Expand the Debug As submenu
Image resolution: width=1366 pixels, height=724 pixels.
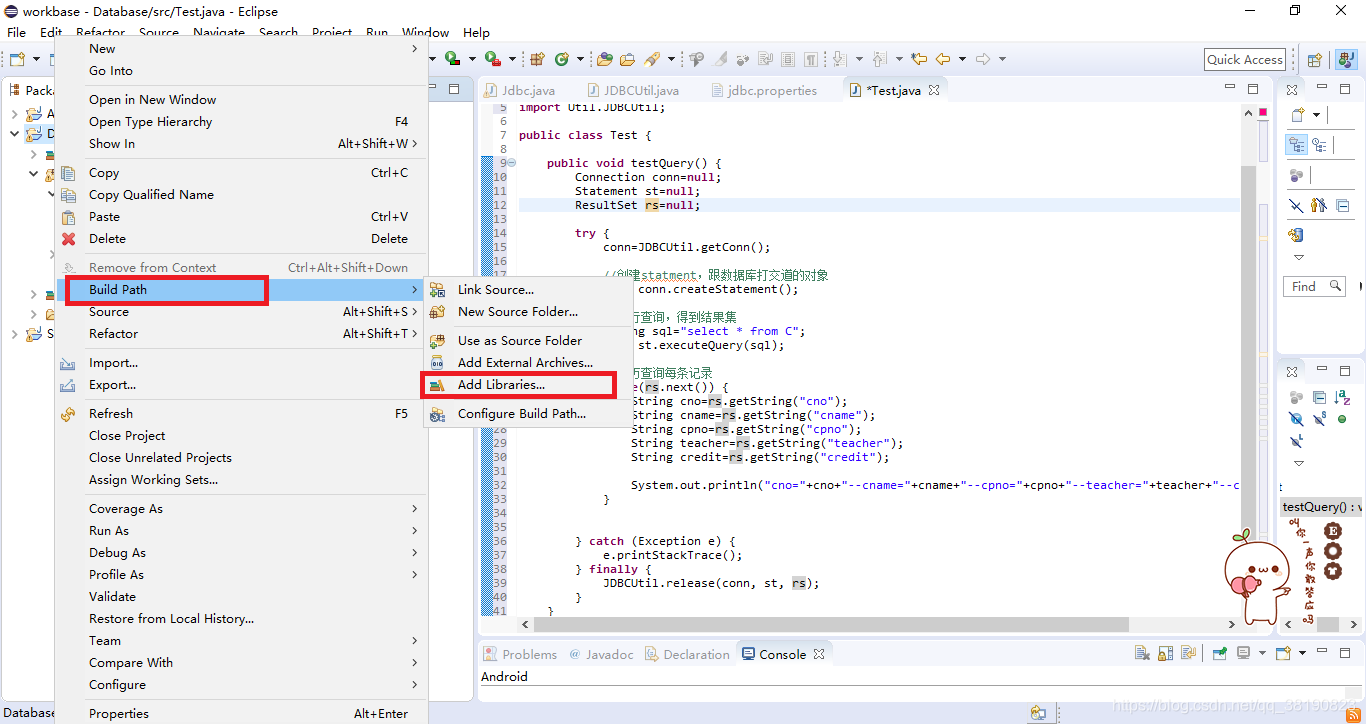(x=242, y=553)
